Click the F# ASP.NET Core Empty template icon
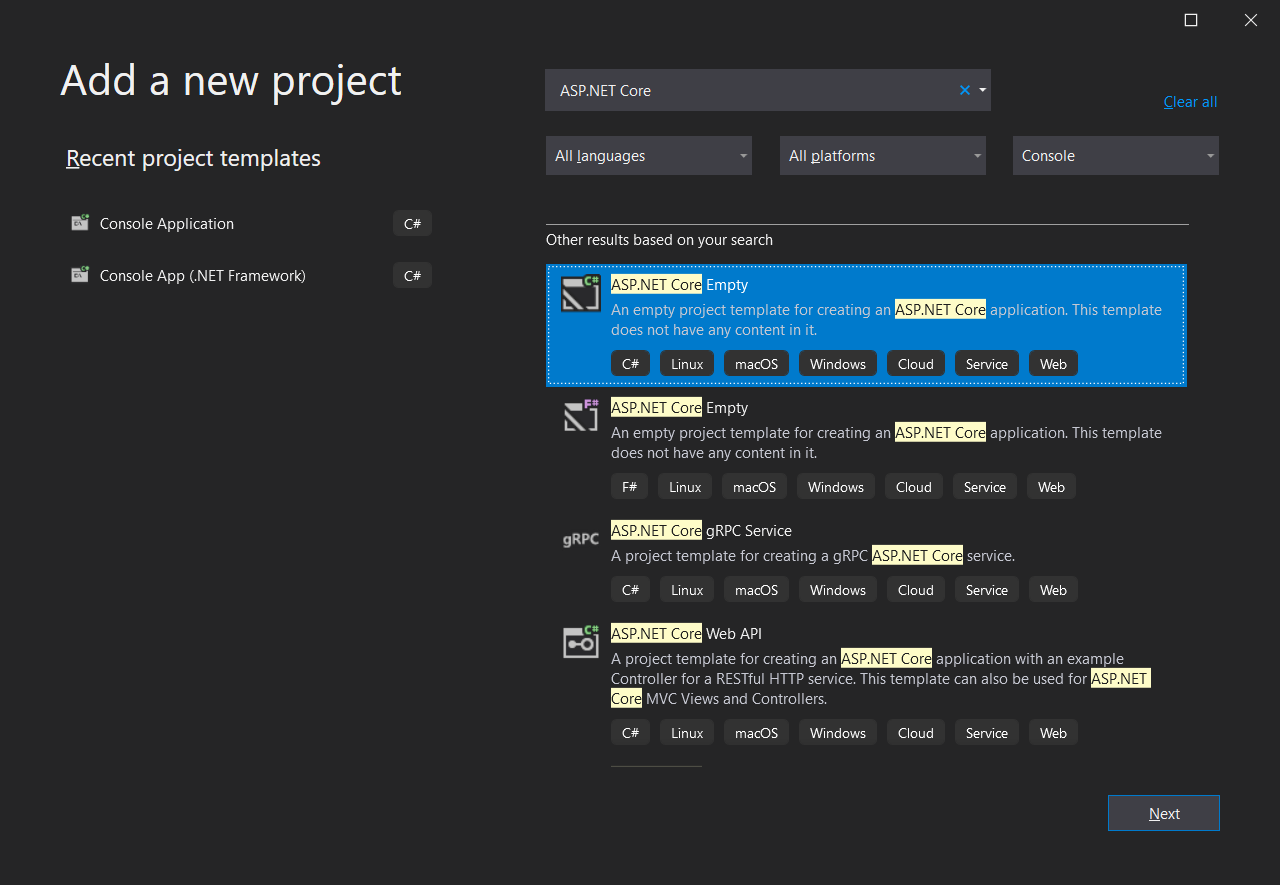This screenshot has width=1280, height=885. pyautogui.click(x=581, y=415)
